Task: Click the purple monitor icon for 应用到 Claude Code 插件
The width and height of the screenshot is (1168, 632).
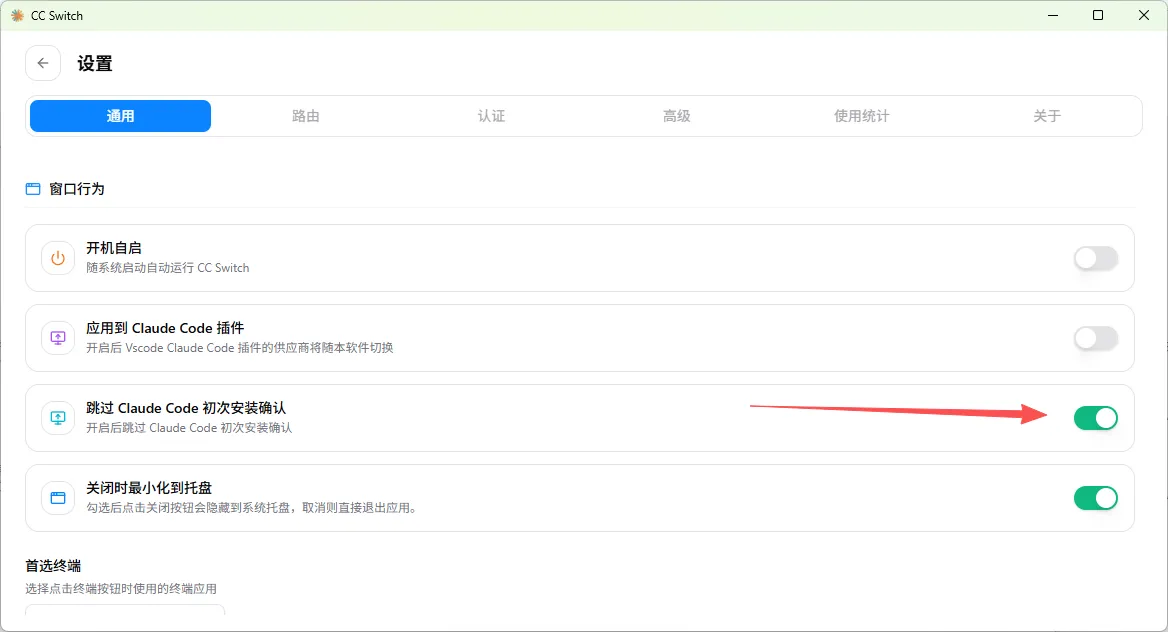Action: pyautogui.click(x=57, y=338)
